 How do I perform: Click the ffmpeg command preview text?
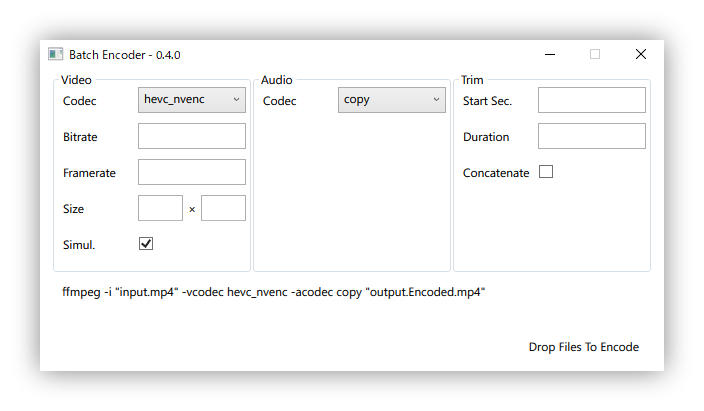click(273, 291)
